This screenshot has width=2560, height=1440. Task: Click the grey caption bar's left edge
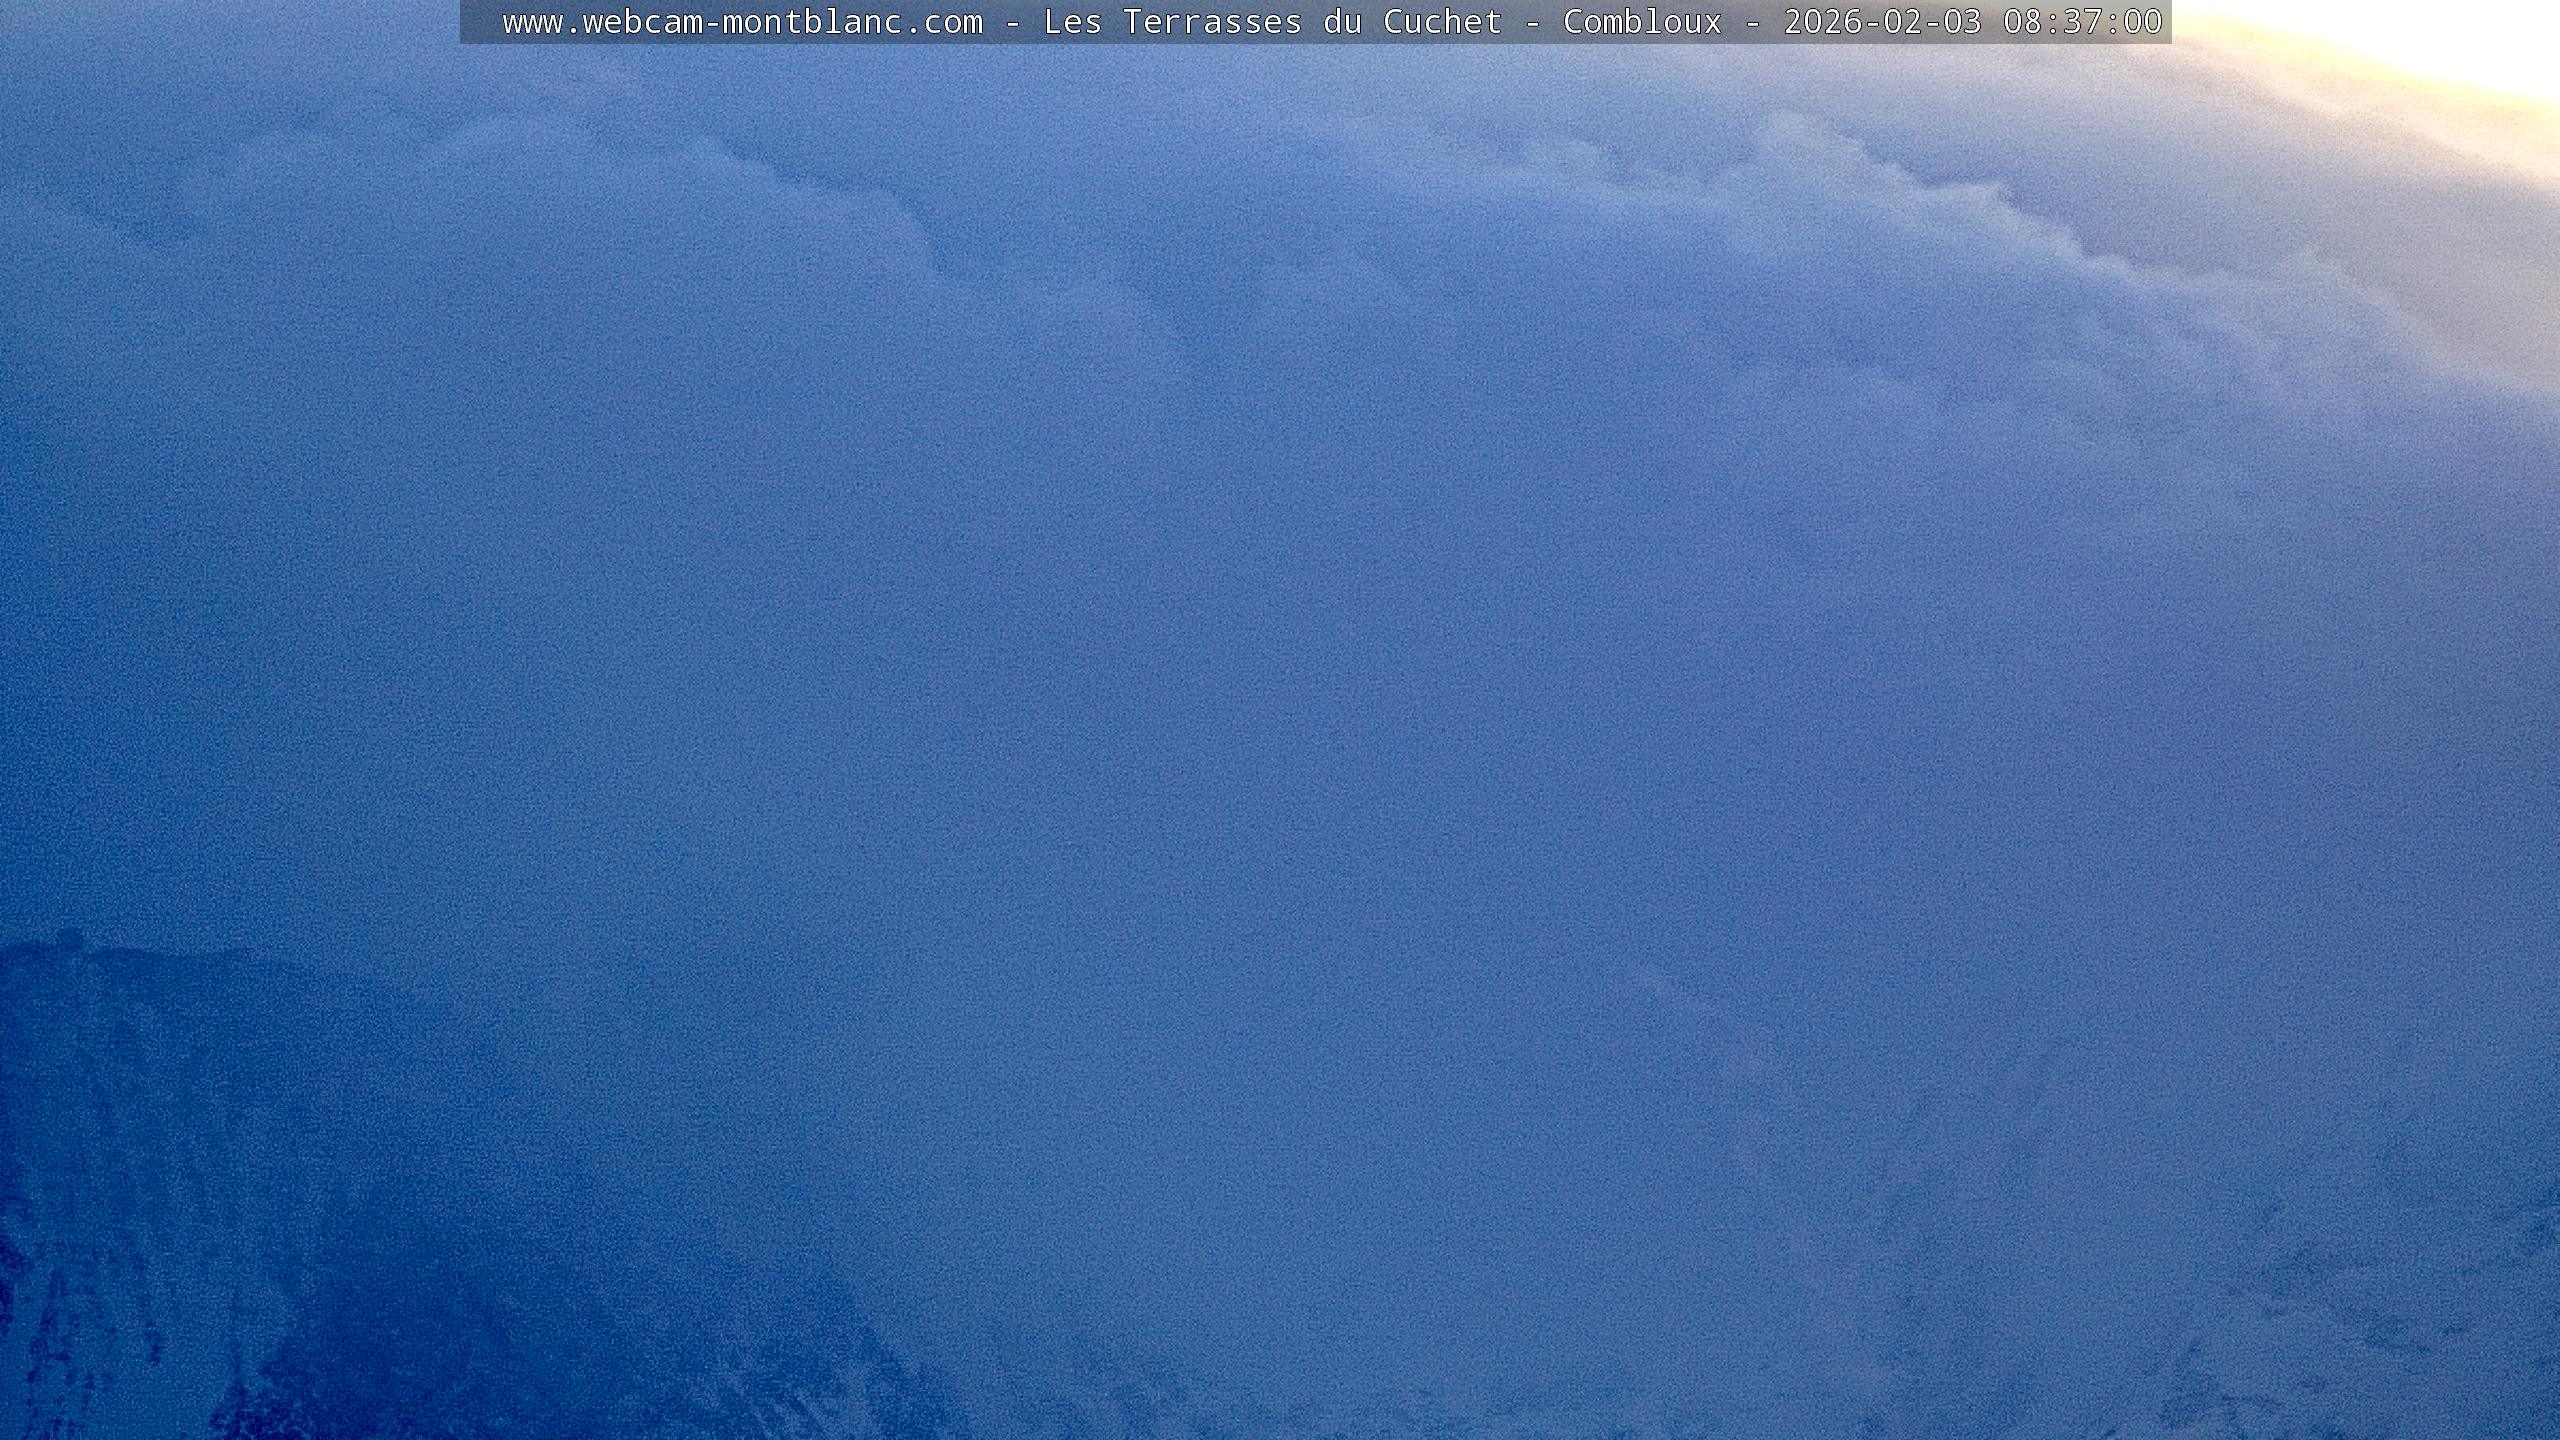[468, 22]
